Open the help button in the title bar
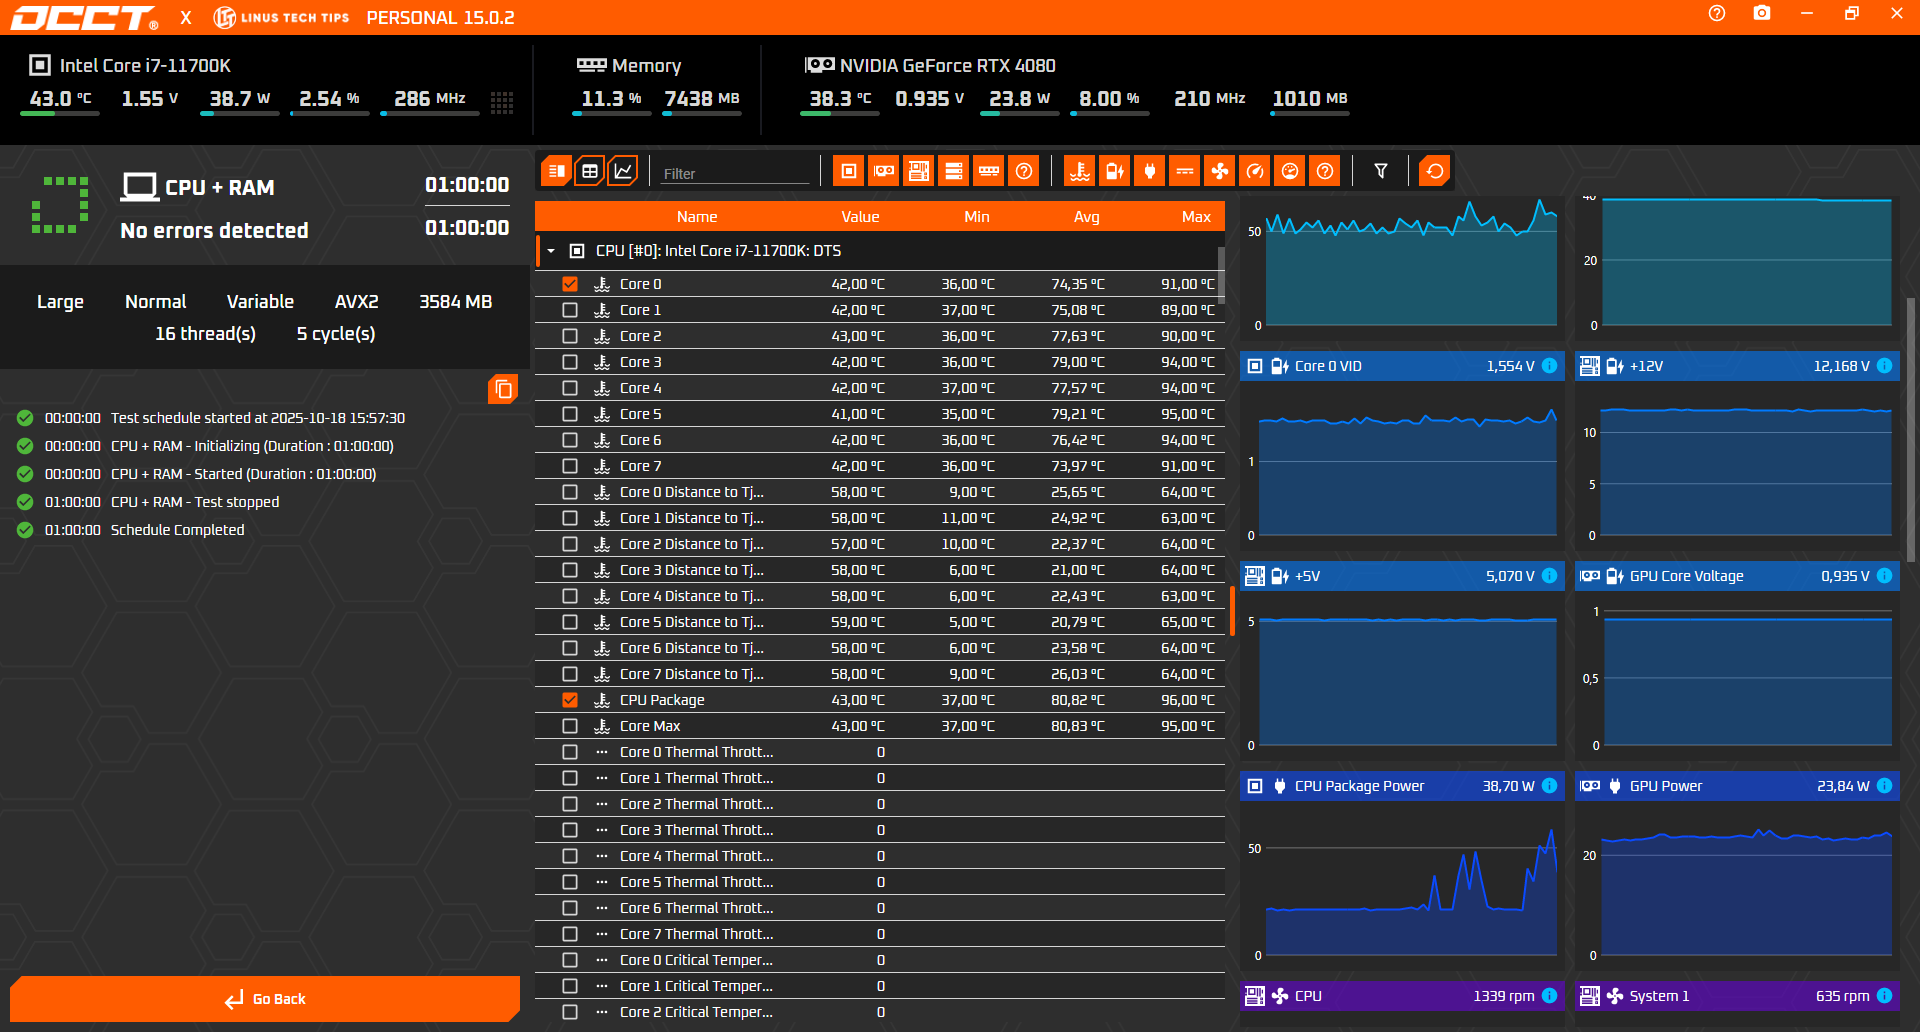The image size is (1920, 1032). (1717, 14)
